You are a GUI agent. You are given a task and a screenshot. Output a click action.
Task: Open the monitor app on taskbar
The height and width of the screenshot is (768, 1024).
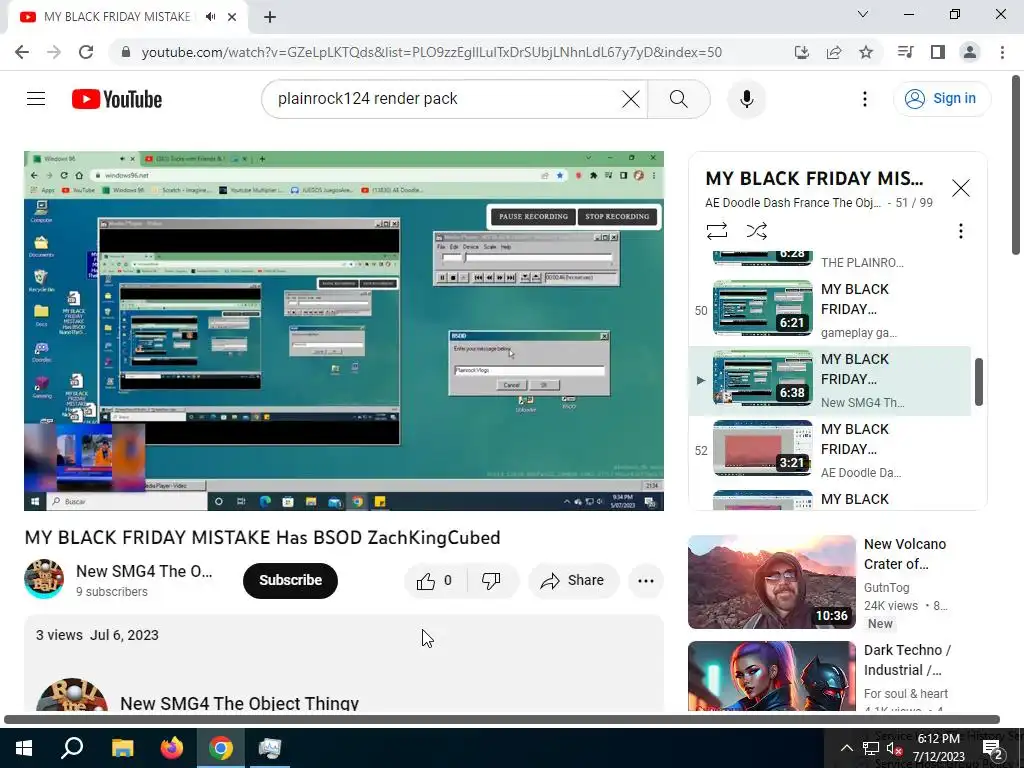(270, 748)
